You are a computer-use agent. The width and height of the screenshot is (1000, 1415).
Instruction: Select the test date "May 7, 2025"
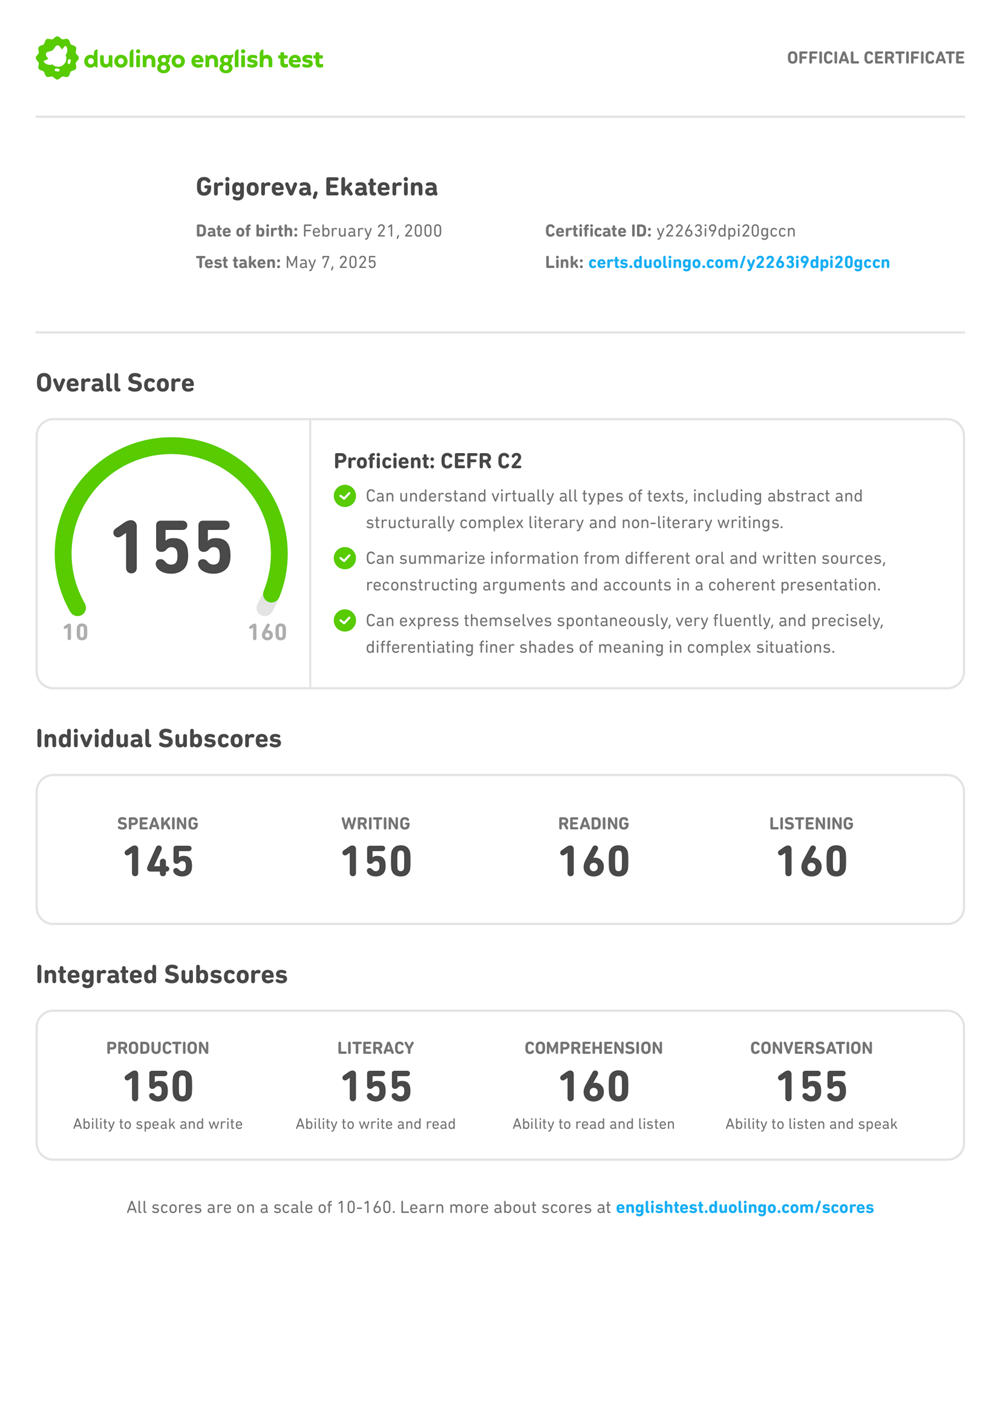pyautogui.click(x=331, y=262)
